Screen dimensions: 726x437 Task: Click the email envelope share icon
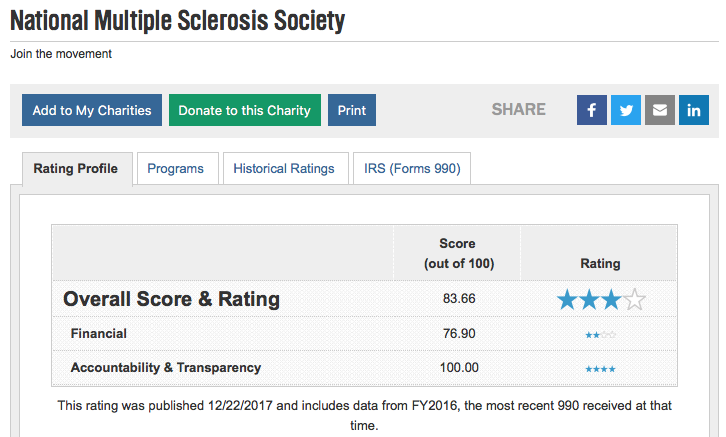(660, 110)
